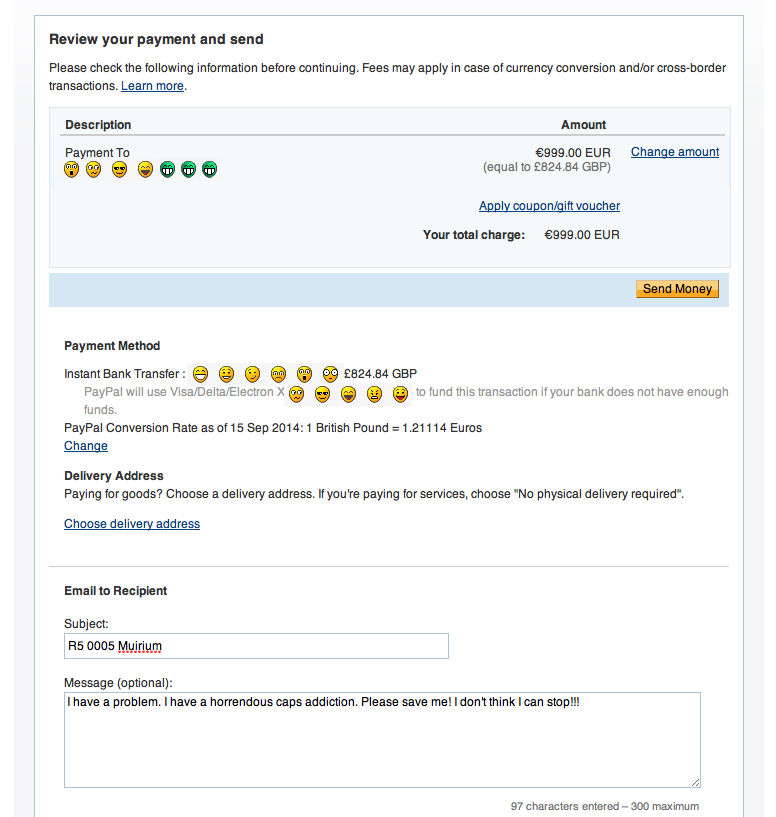Click inside the optional Message text area
Screen dimensions: 776x817
click(382, 740)
